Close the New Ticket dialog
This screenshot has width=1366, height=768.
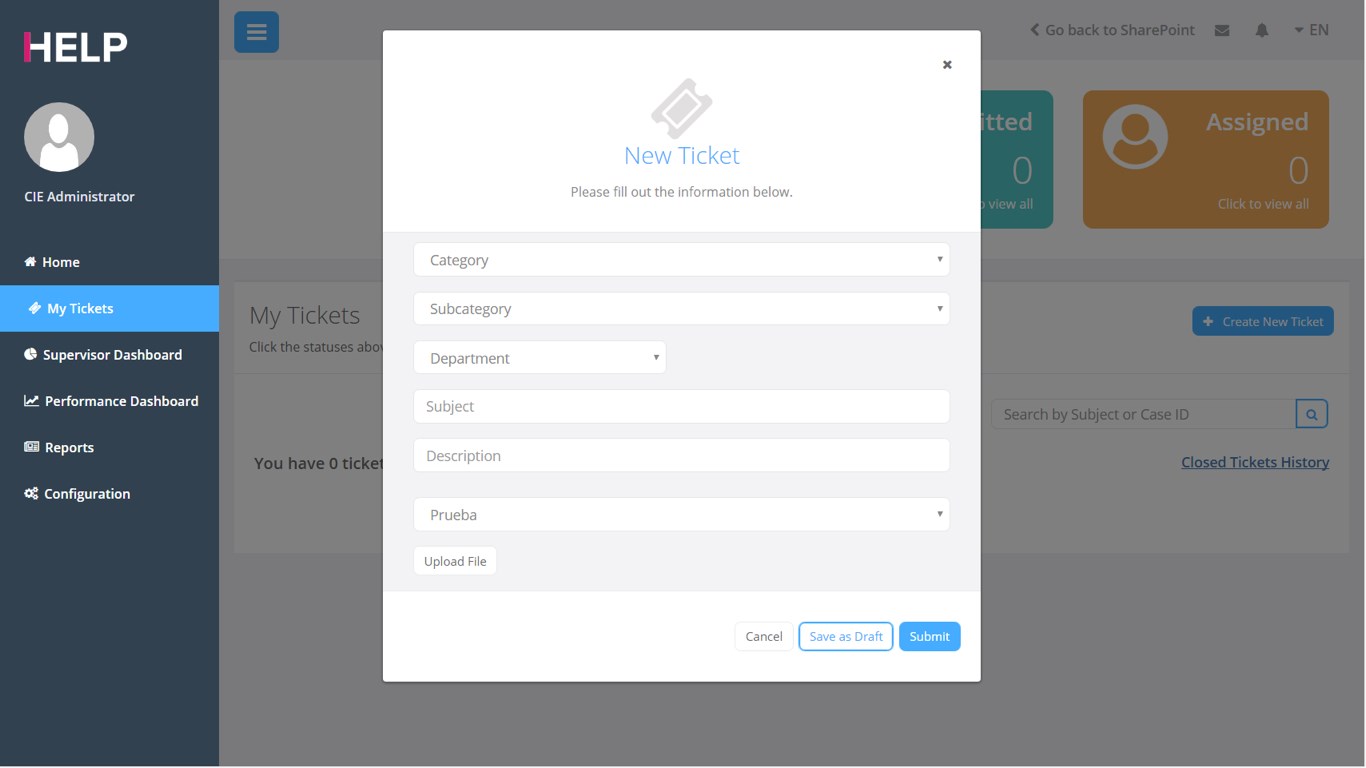pos(947,65)
